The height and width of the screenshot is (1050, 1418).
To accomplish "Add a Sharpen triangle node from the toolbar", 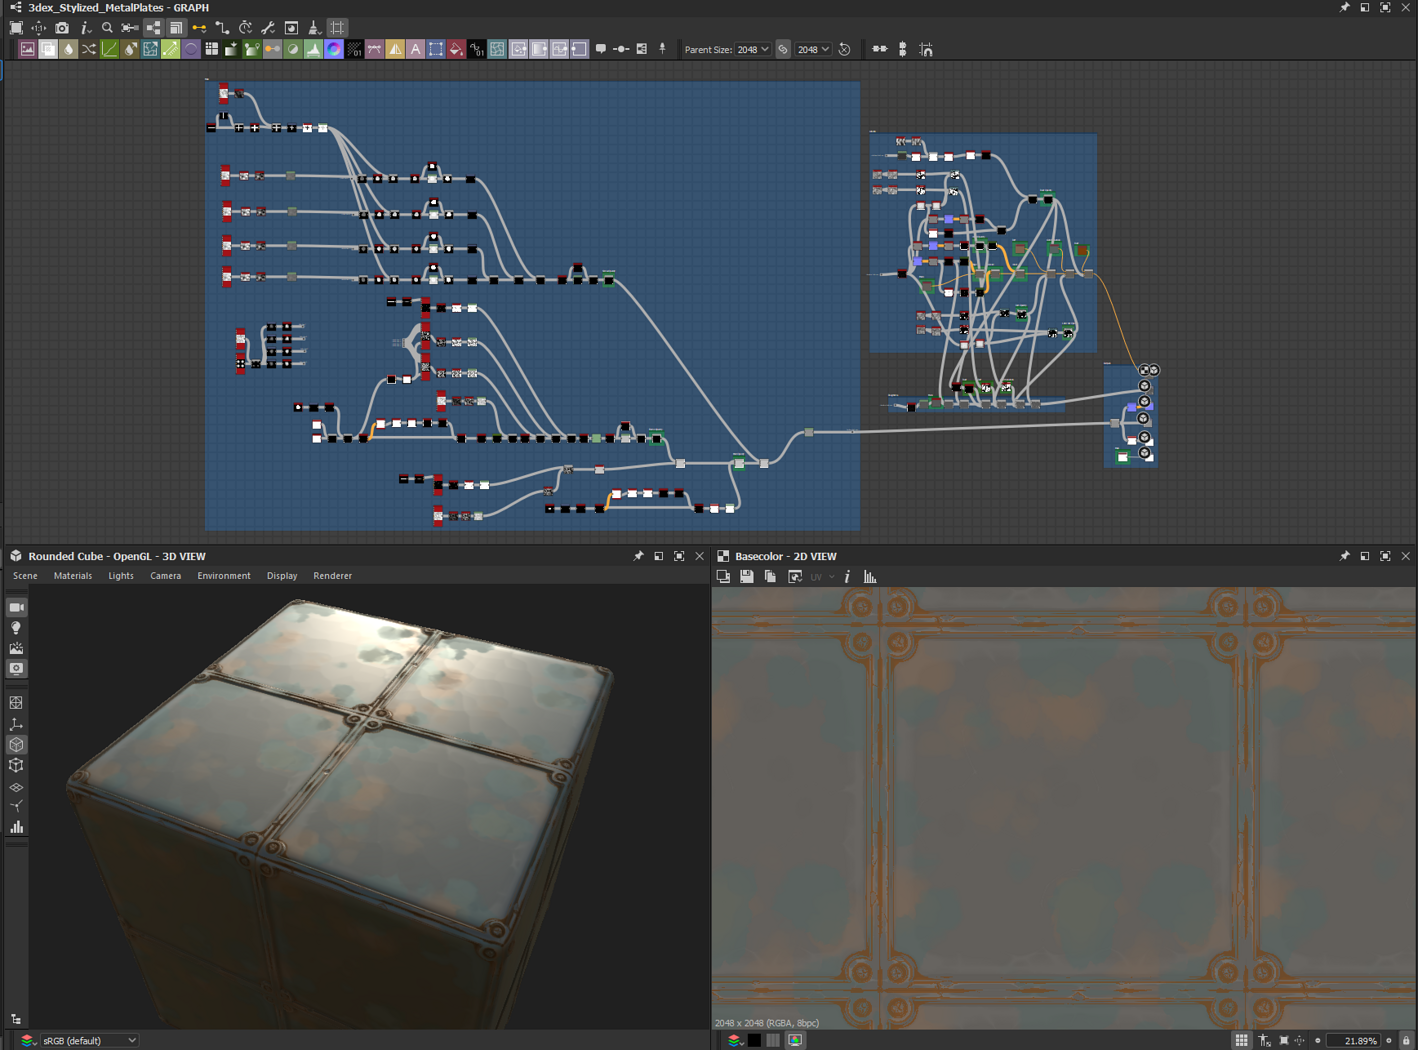I will tap(395, 49).
